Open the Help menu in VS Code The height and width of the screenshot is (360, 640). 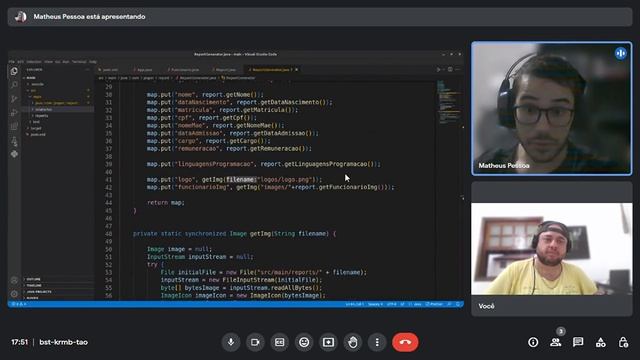click(93, 62)
